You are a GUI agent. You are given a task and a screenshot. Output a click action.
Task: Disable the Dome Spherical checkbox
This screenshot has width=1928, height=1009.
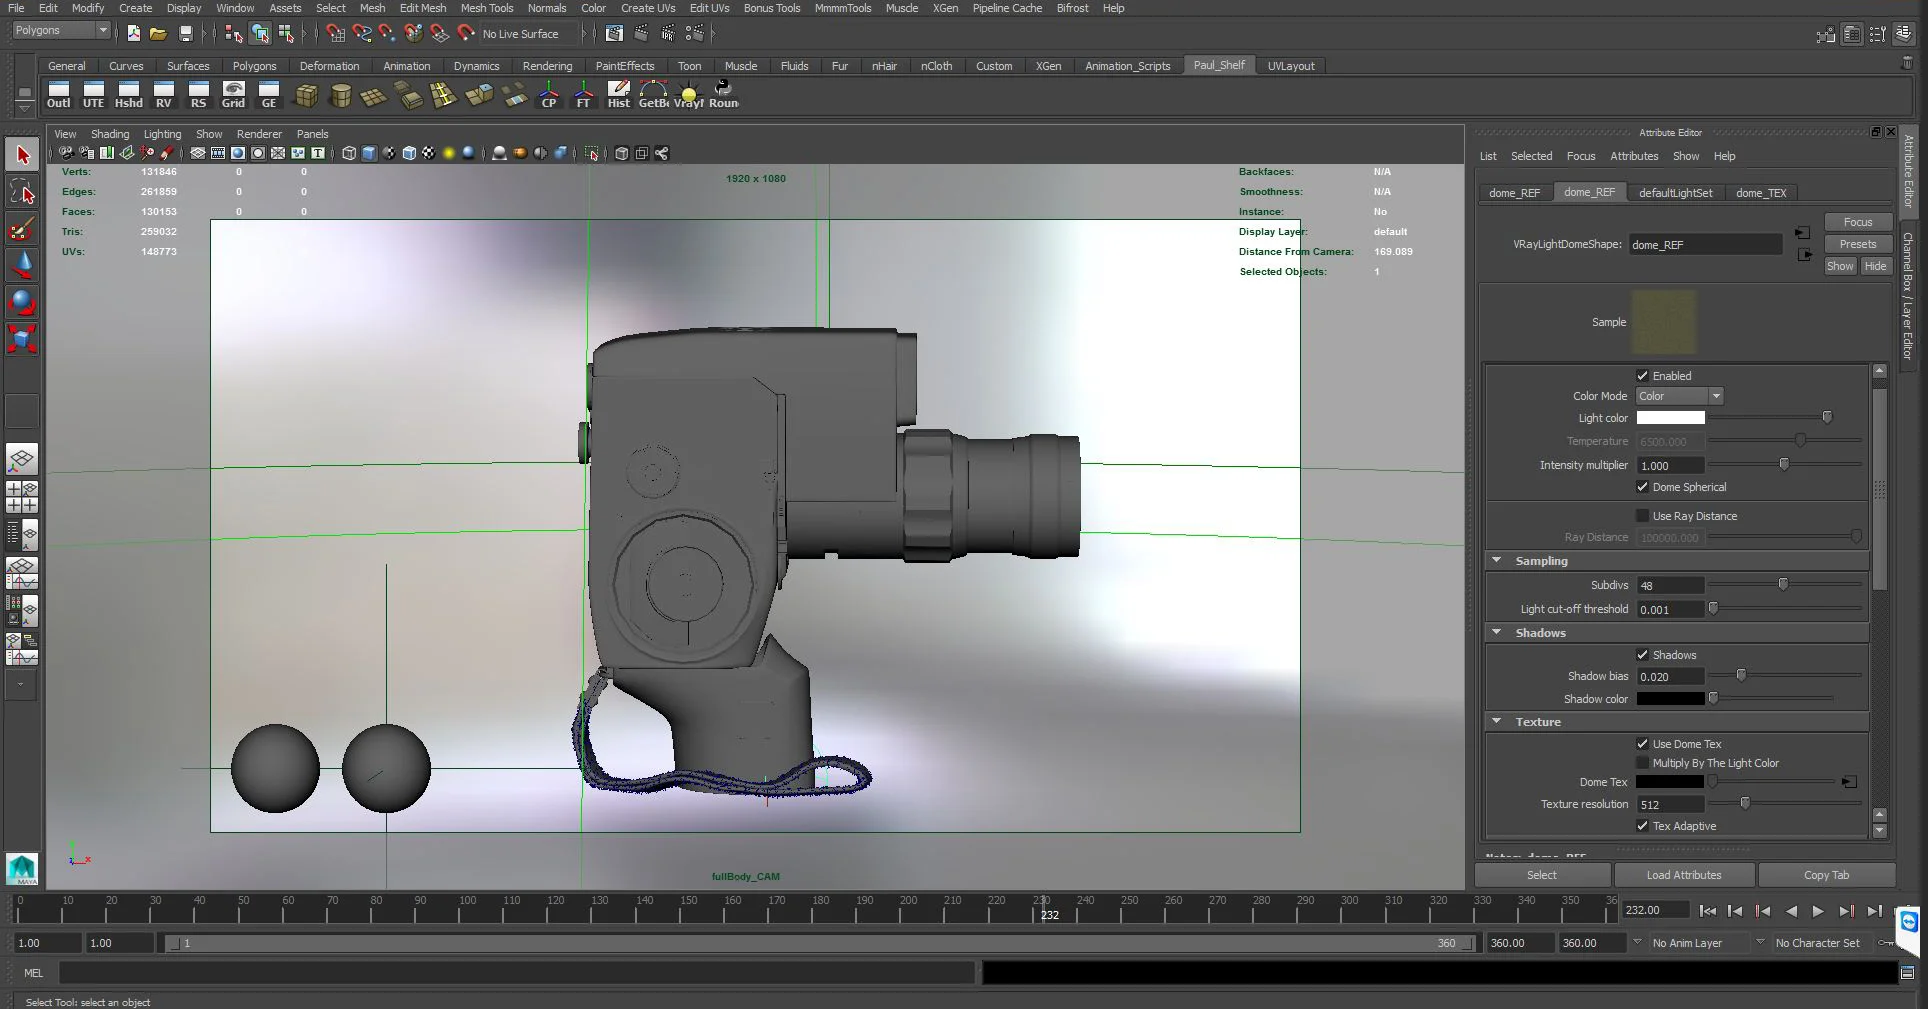click(x=1642, y=487)
